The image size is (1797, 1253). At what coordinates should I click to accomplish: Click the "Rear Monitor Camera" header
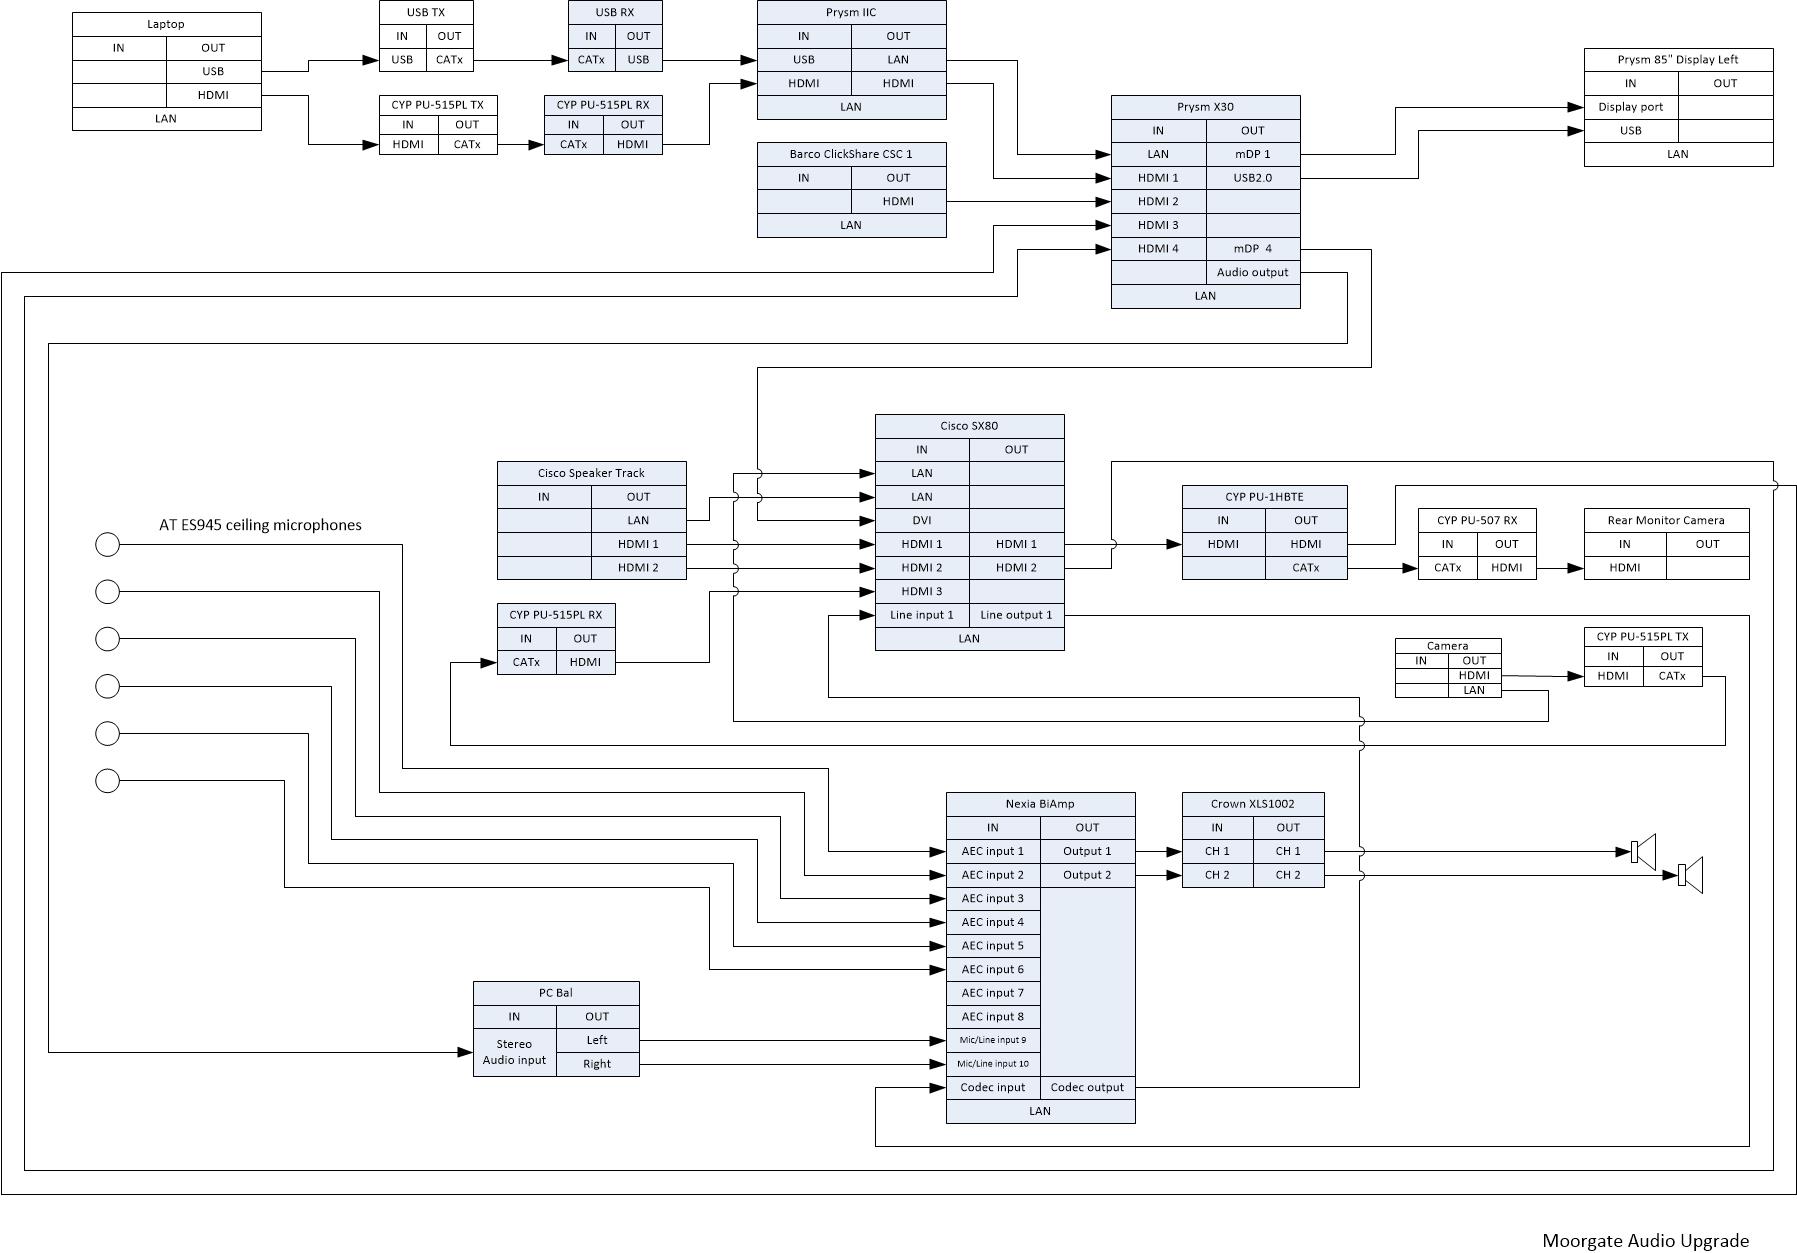point(1666,520)
